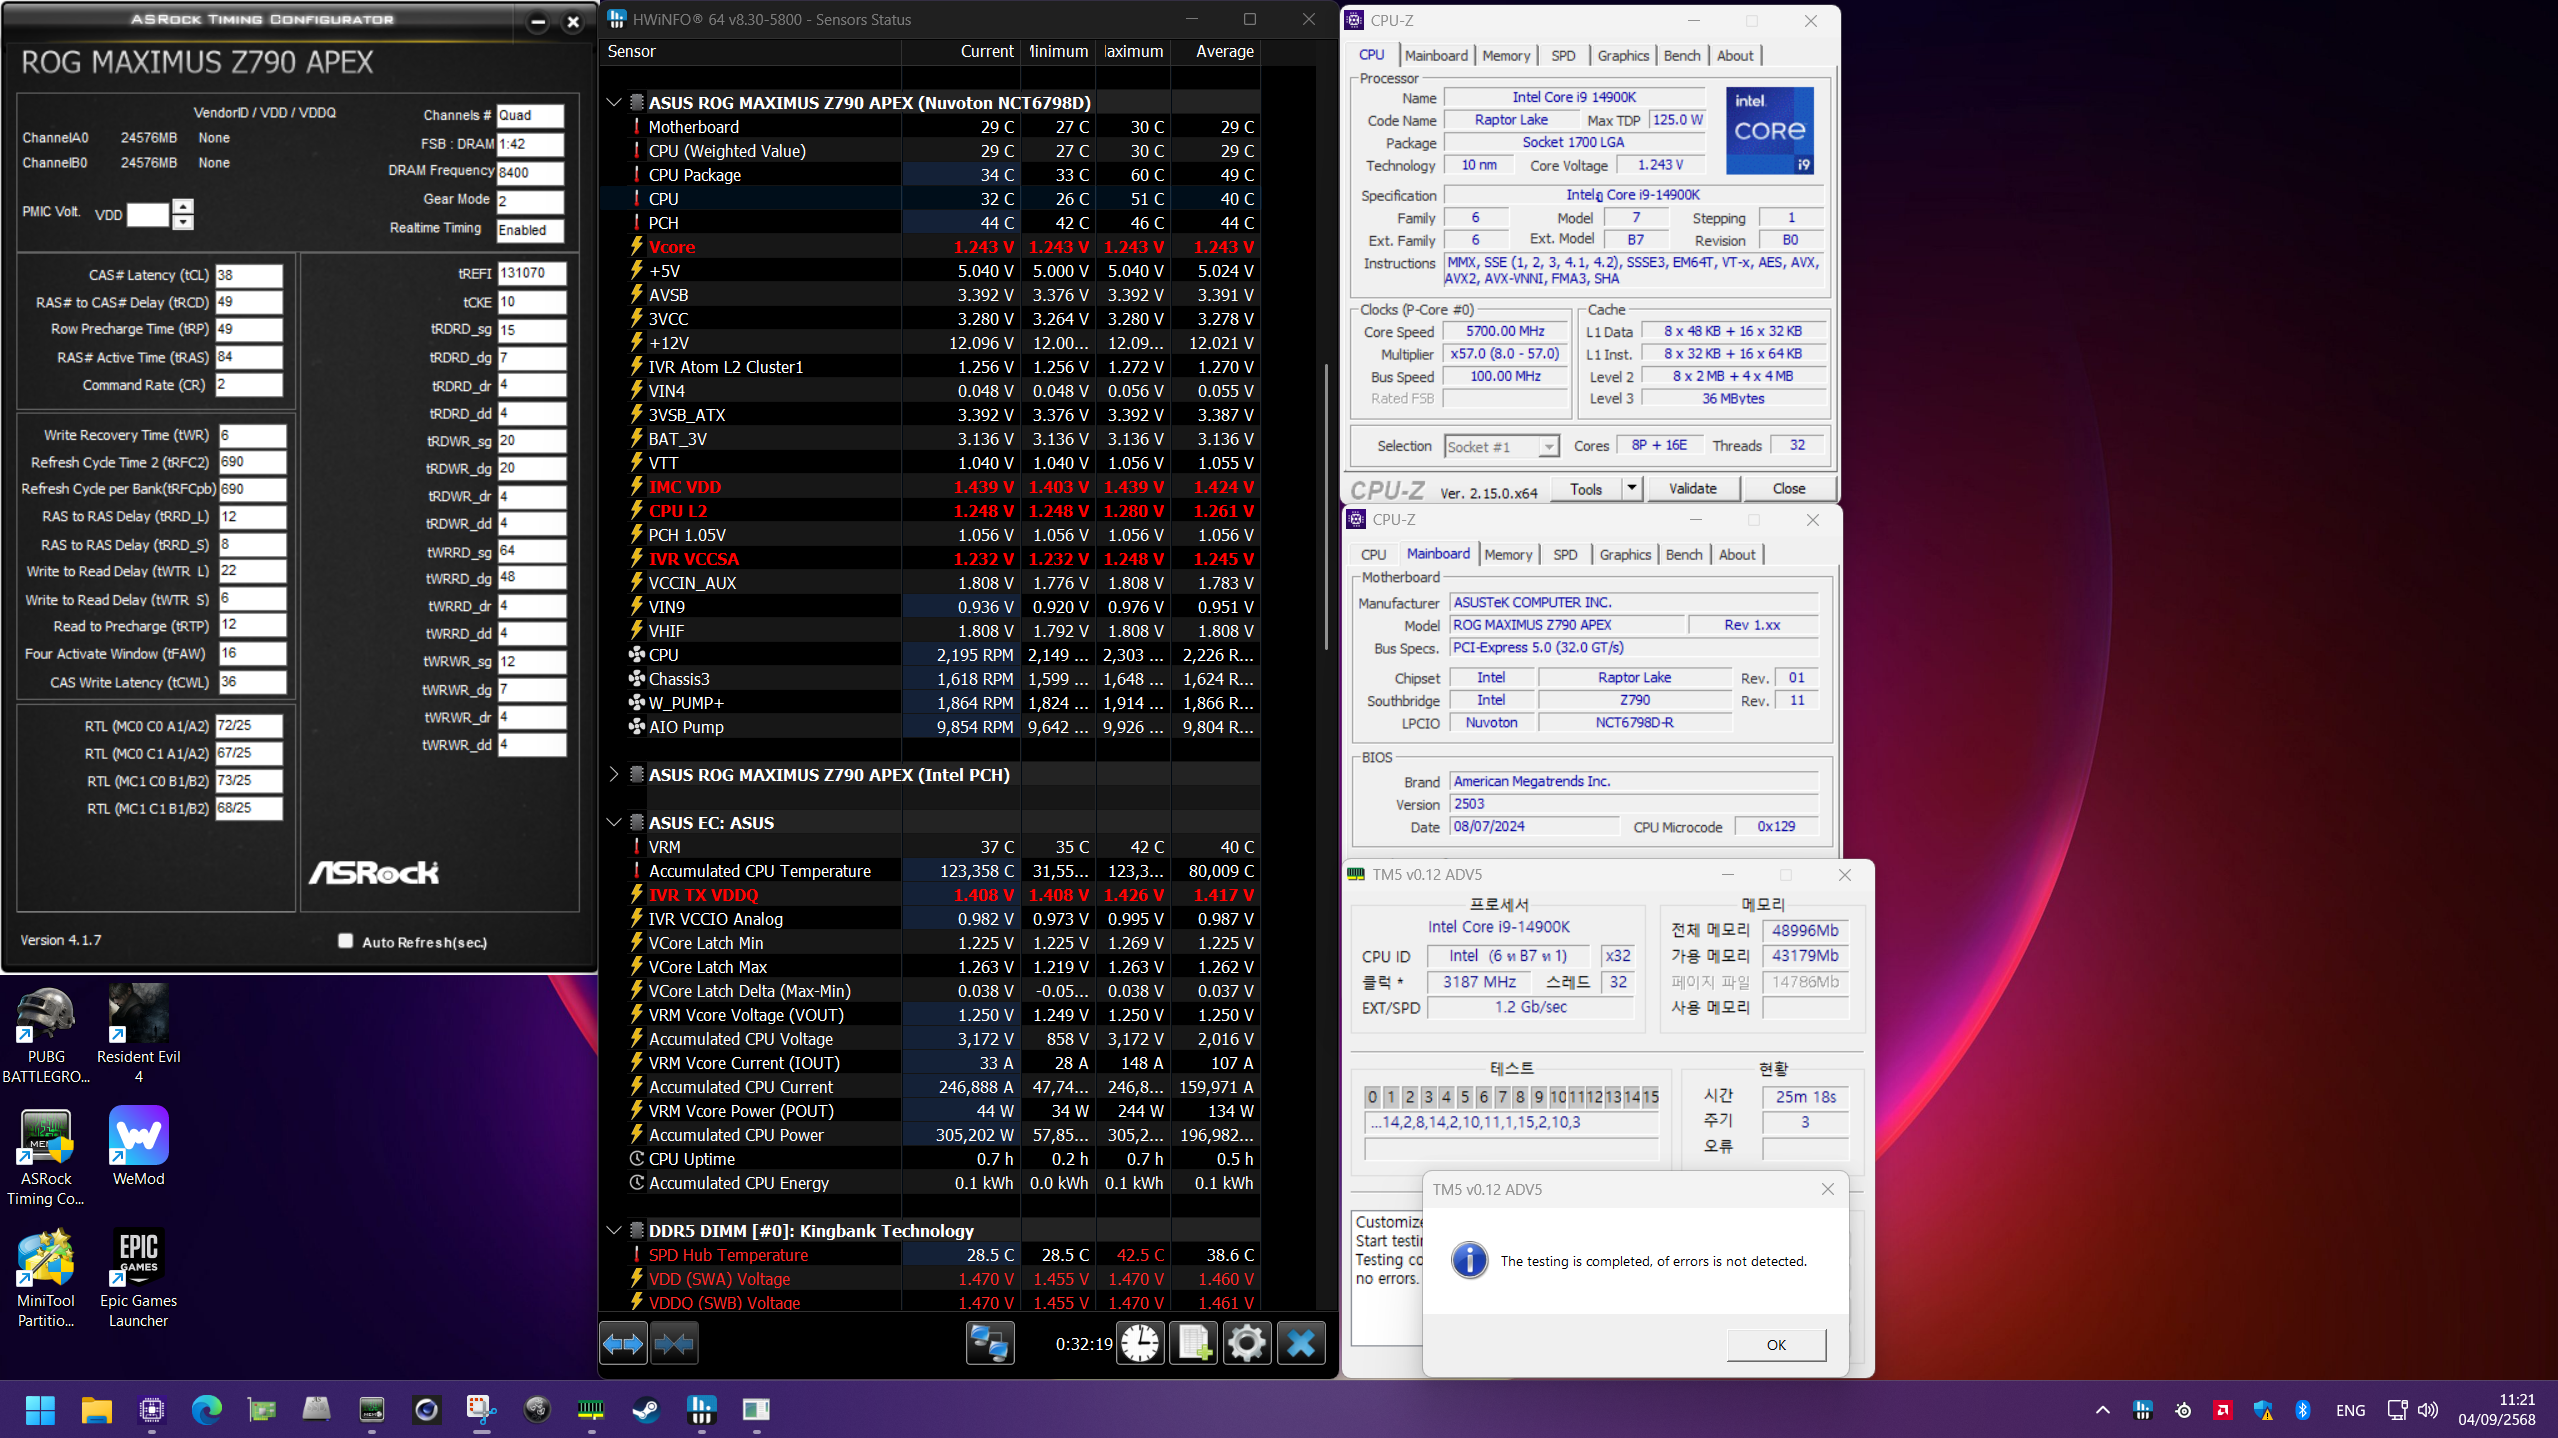
Task: Click ENG language indicator in taskbar
Action: click(x=2350, y=1410)
